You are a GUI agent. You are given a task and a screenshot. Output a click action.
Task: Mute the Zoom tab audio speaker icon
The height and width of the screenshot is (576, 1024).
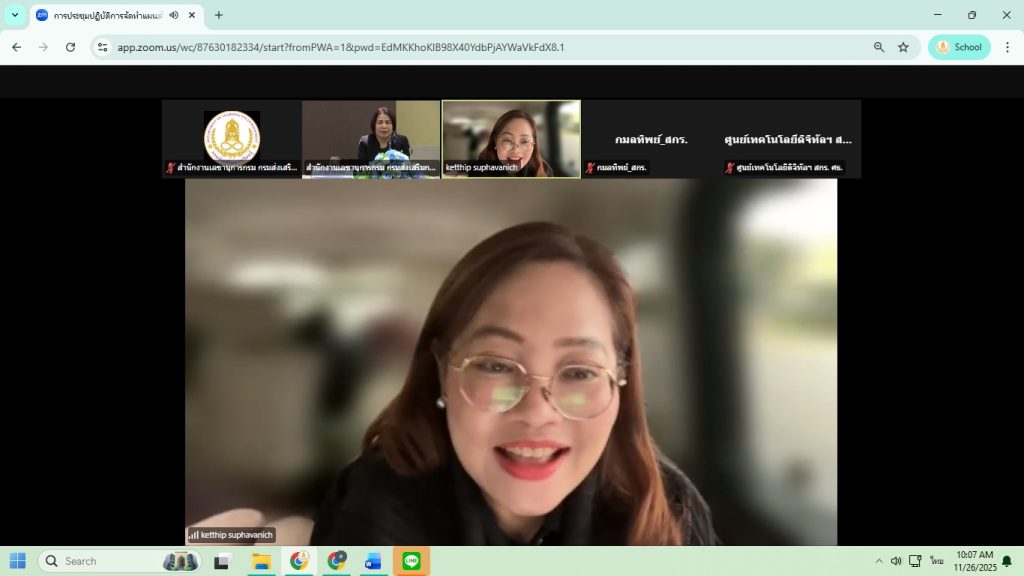[174, 15]
